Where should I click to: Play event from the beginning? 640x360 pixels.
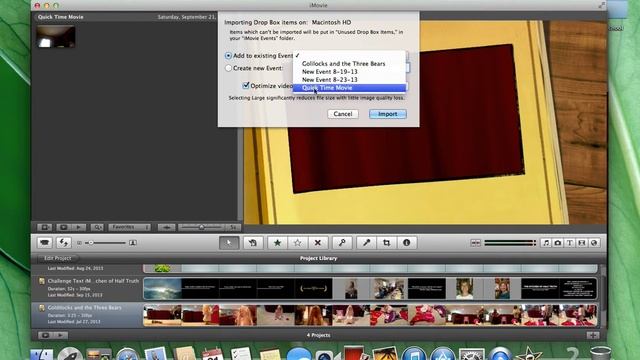pos(78,227)
